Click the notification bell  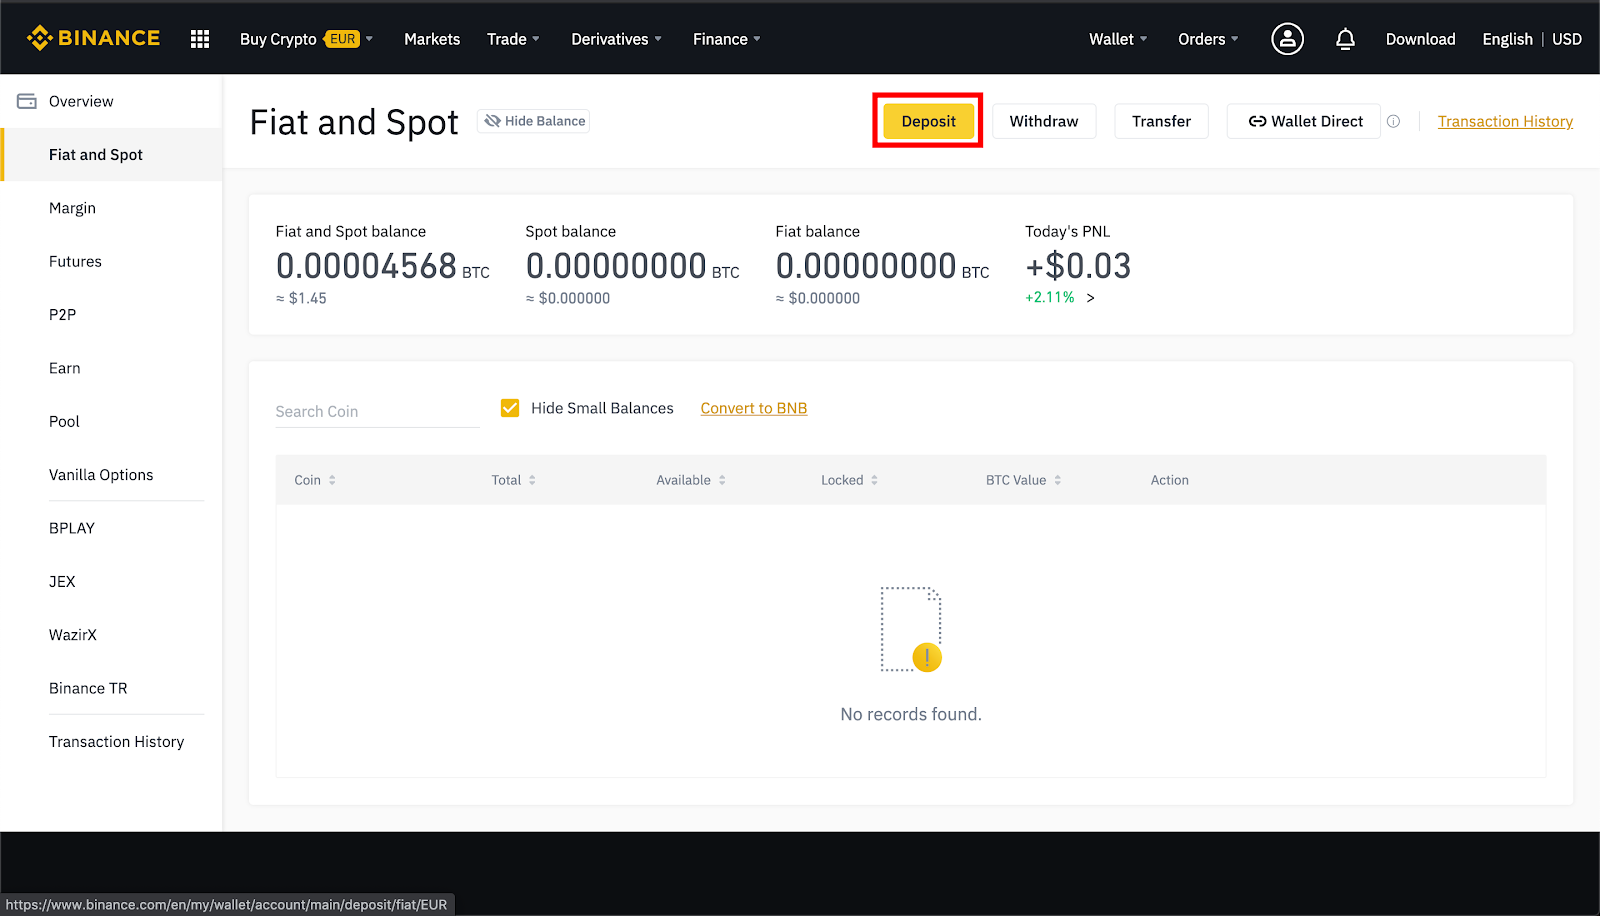coord(1345,38)
